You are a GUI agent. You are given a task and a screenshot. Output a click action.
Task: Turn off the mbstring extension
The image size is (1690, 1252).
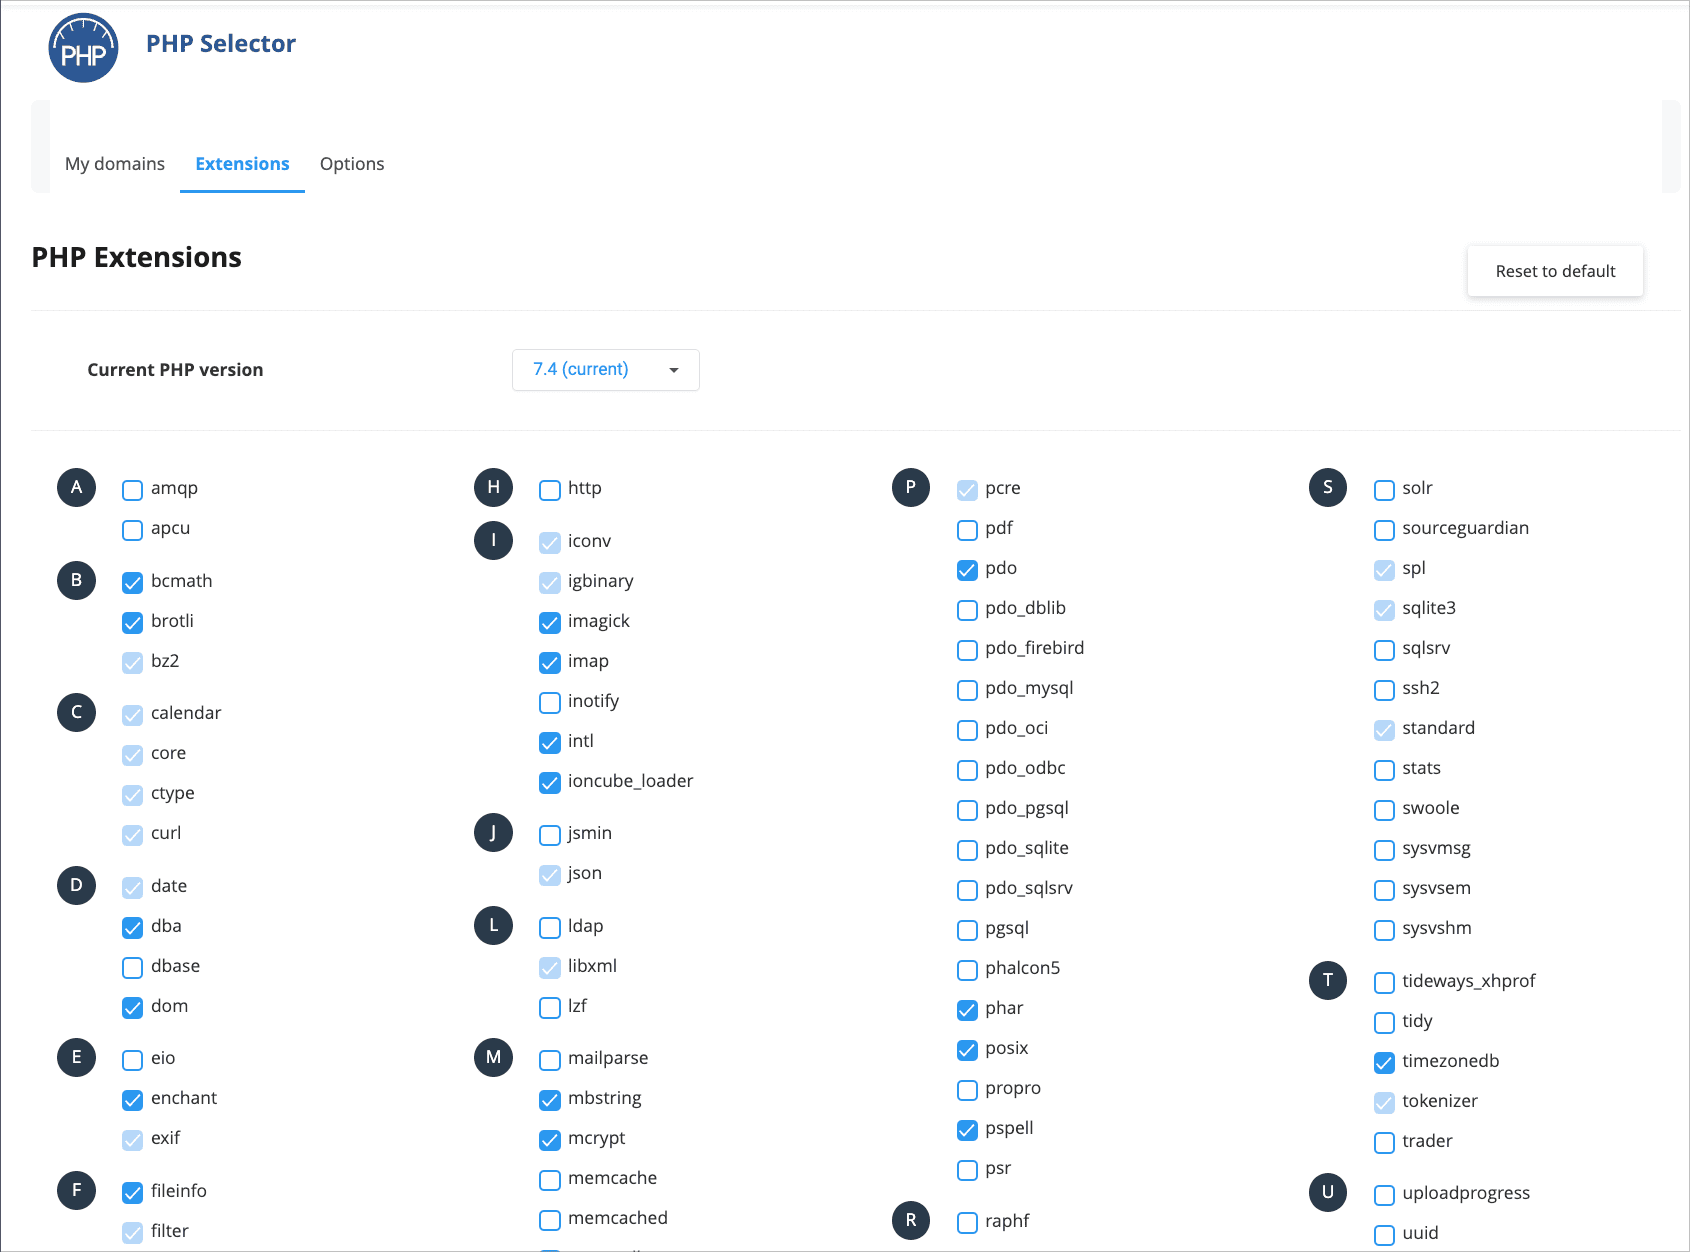pos(549,1100)
